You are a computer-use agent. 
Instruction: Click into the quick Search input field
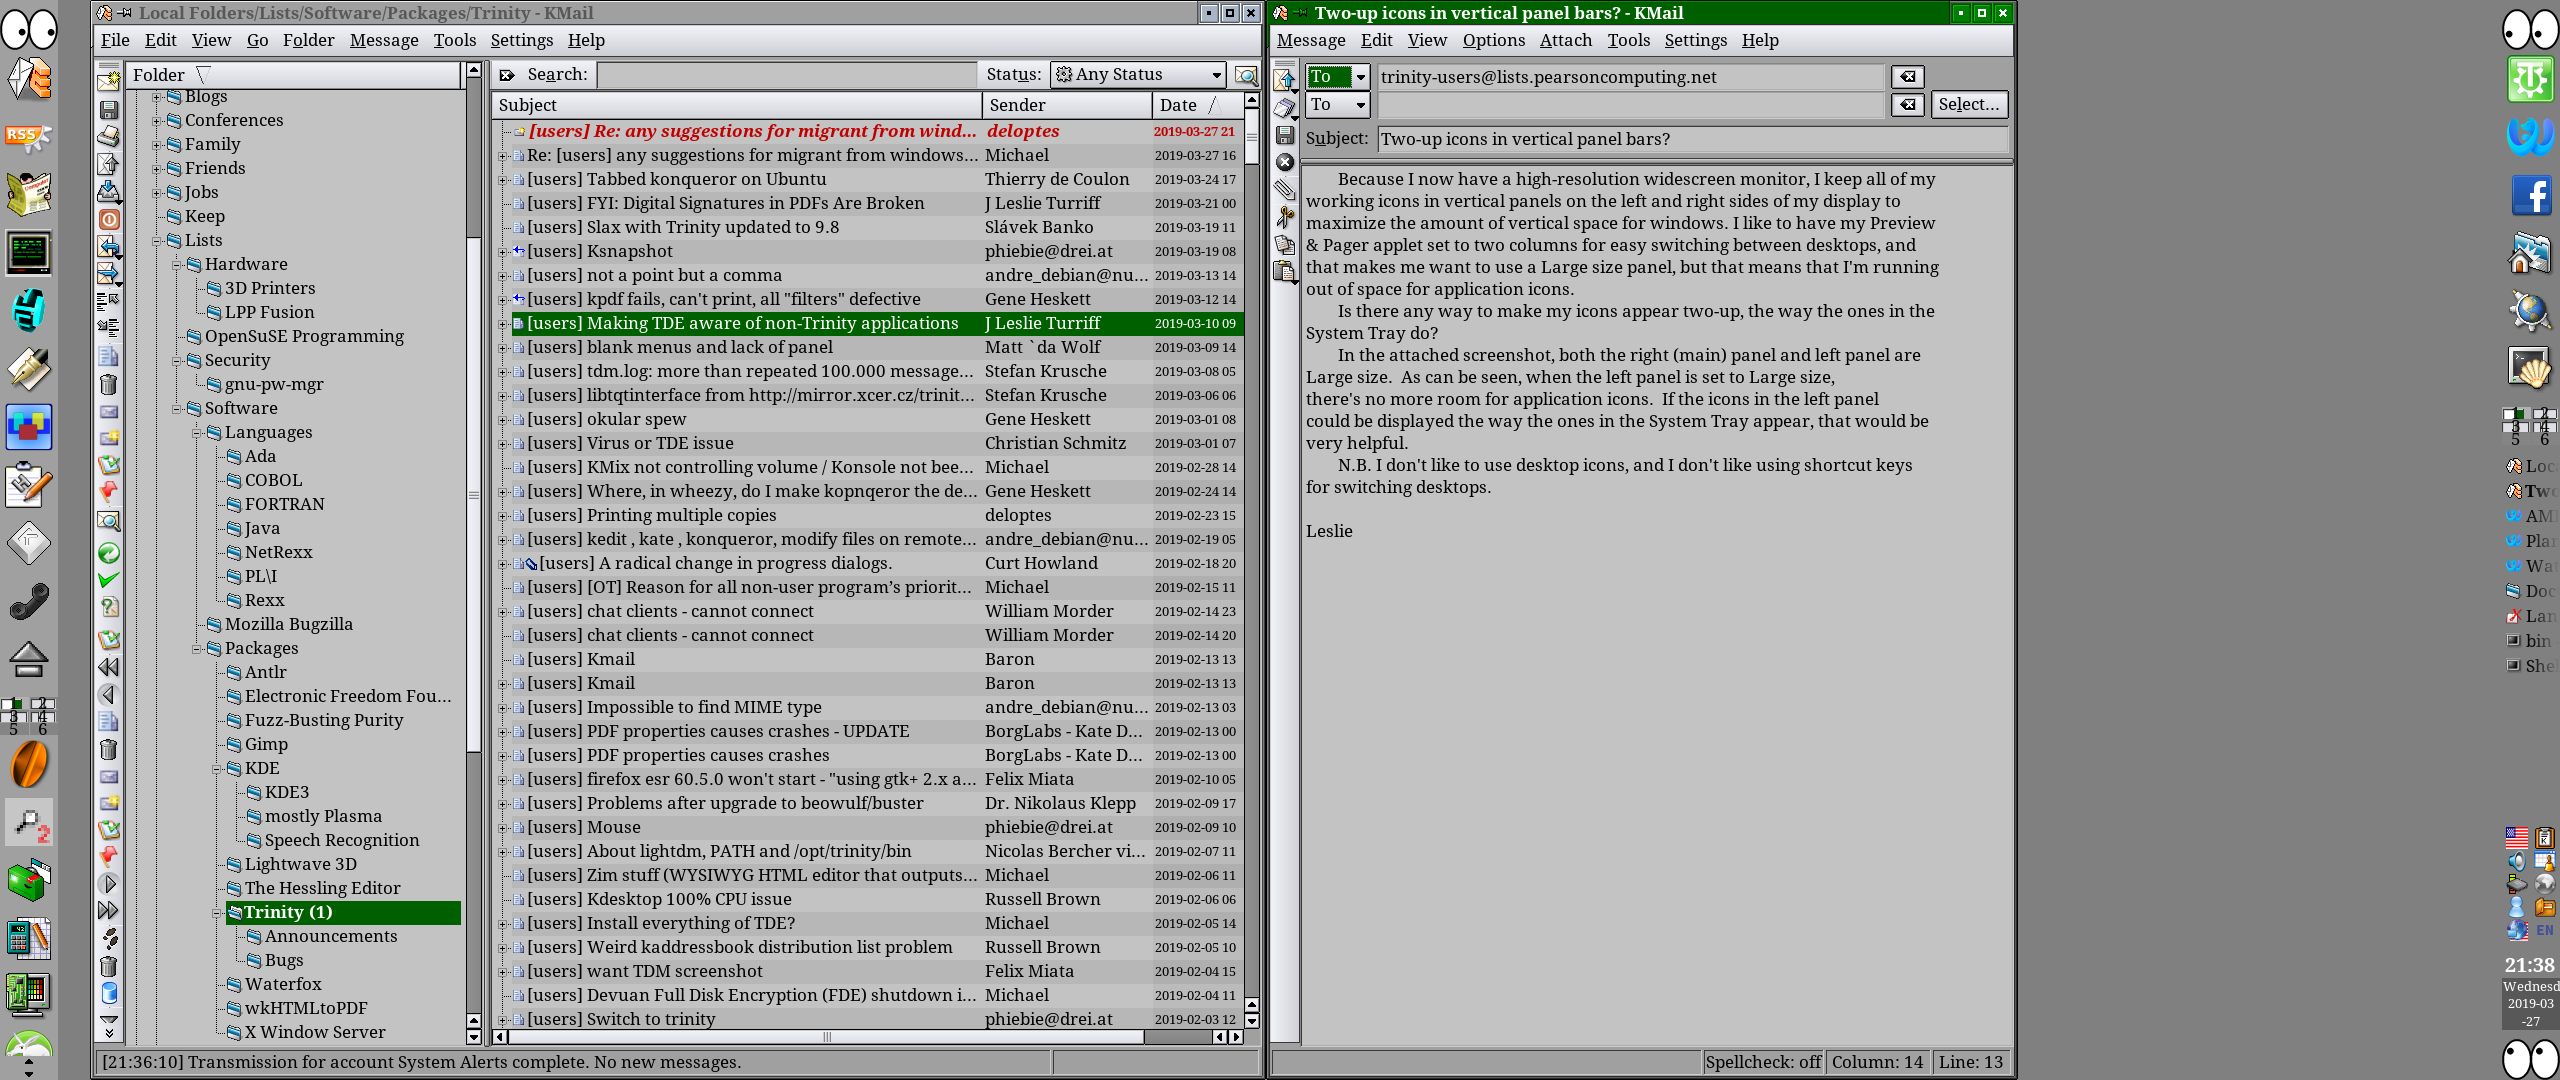tap(786, 75)
